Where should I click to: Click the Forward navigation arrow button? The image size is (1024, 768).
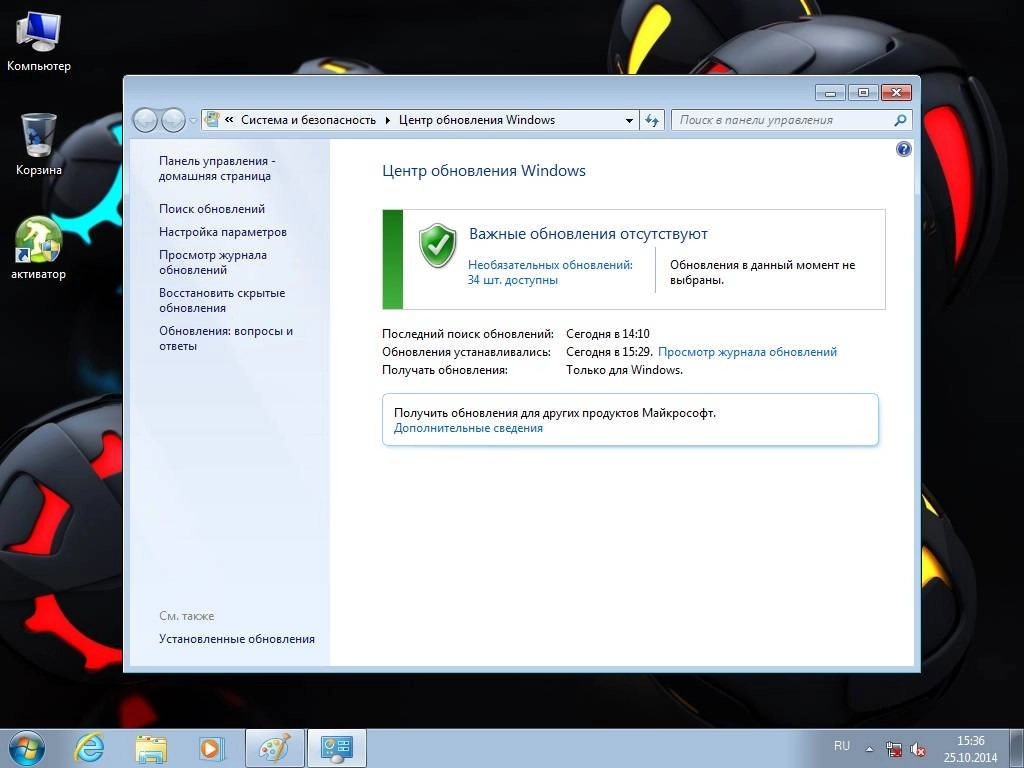point(173,120)
